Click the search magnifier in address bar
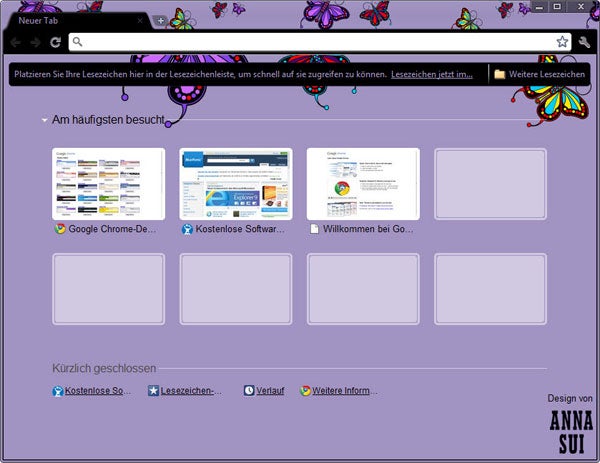This screenshot has width=600, height=463. tap(77, 42)
